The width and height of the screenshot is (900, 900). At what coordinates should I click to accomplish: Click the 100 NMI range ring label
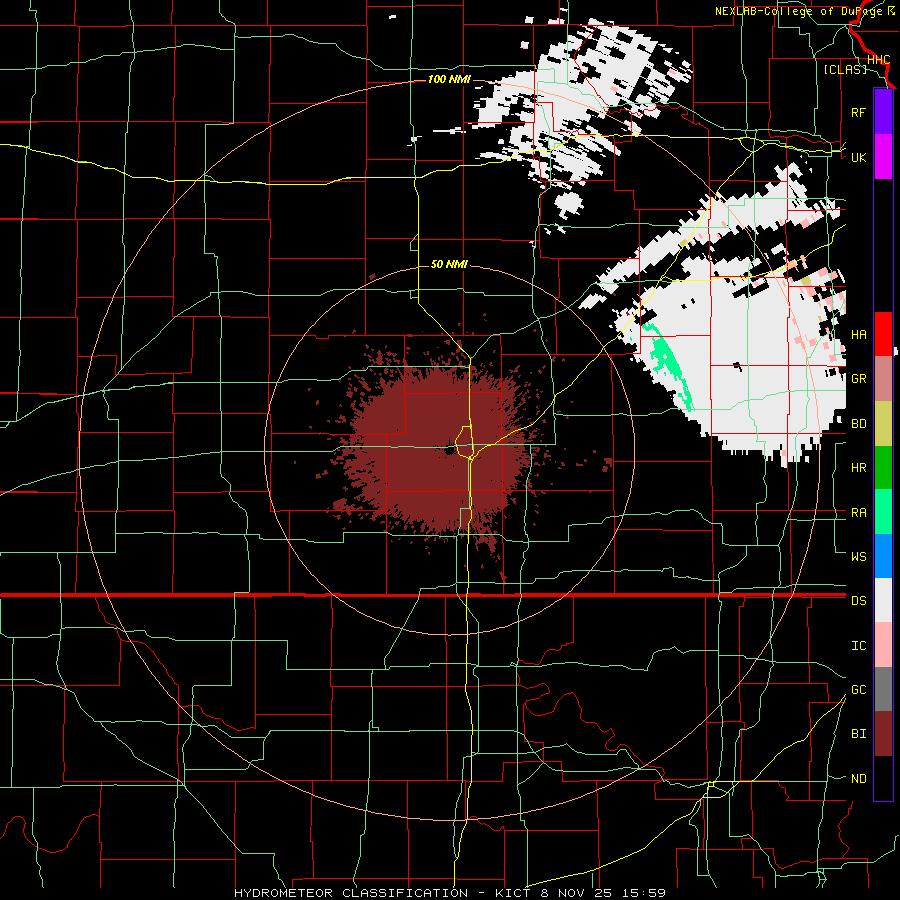point(449,79)
